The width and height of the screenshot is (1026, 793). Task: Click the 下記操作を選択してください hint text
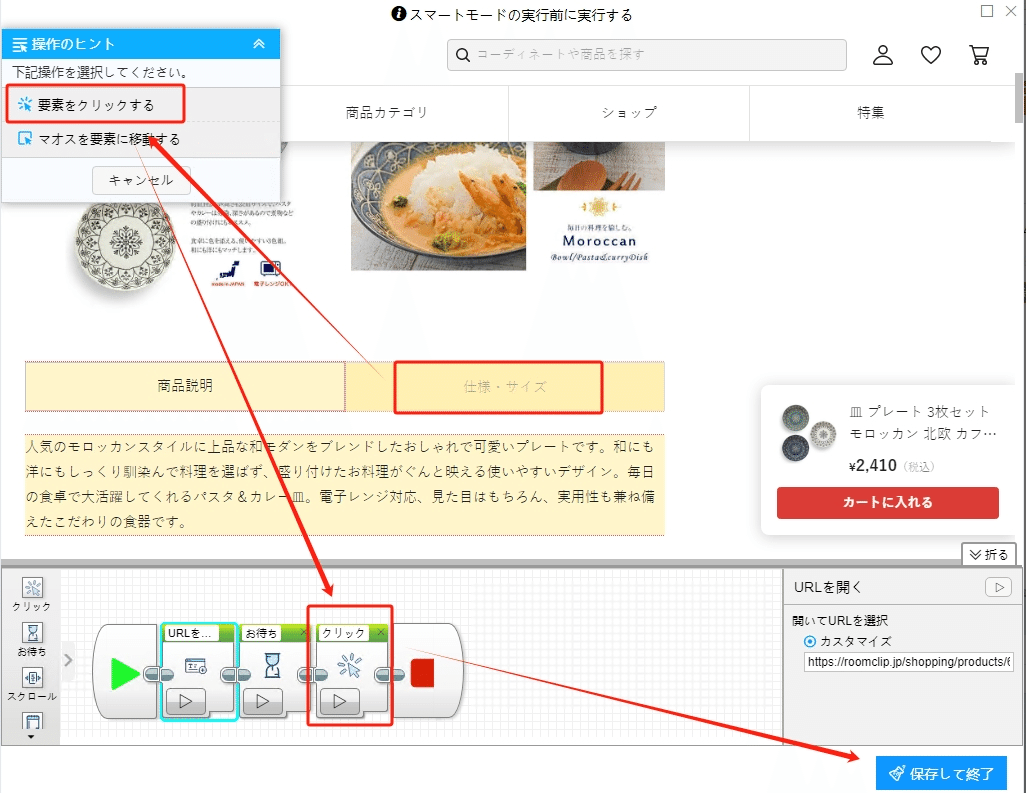tap(100, 72)
